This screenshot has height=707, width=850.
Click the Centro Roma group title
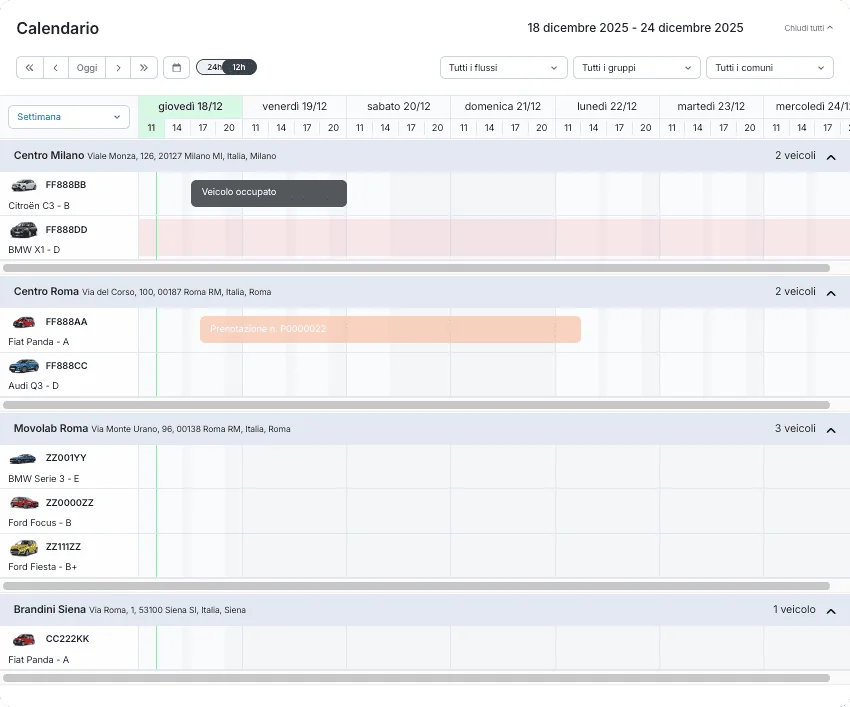(x=46, y=292)
